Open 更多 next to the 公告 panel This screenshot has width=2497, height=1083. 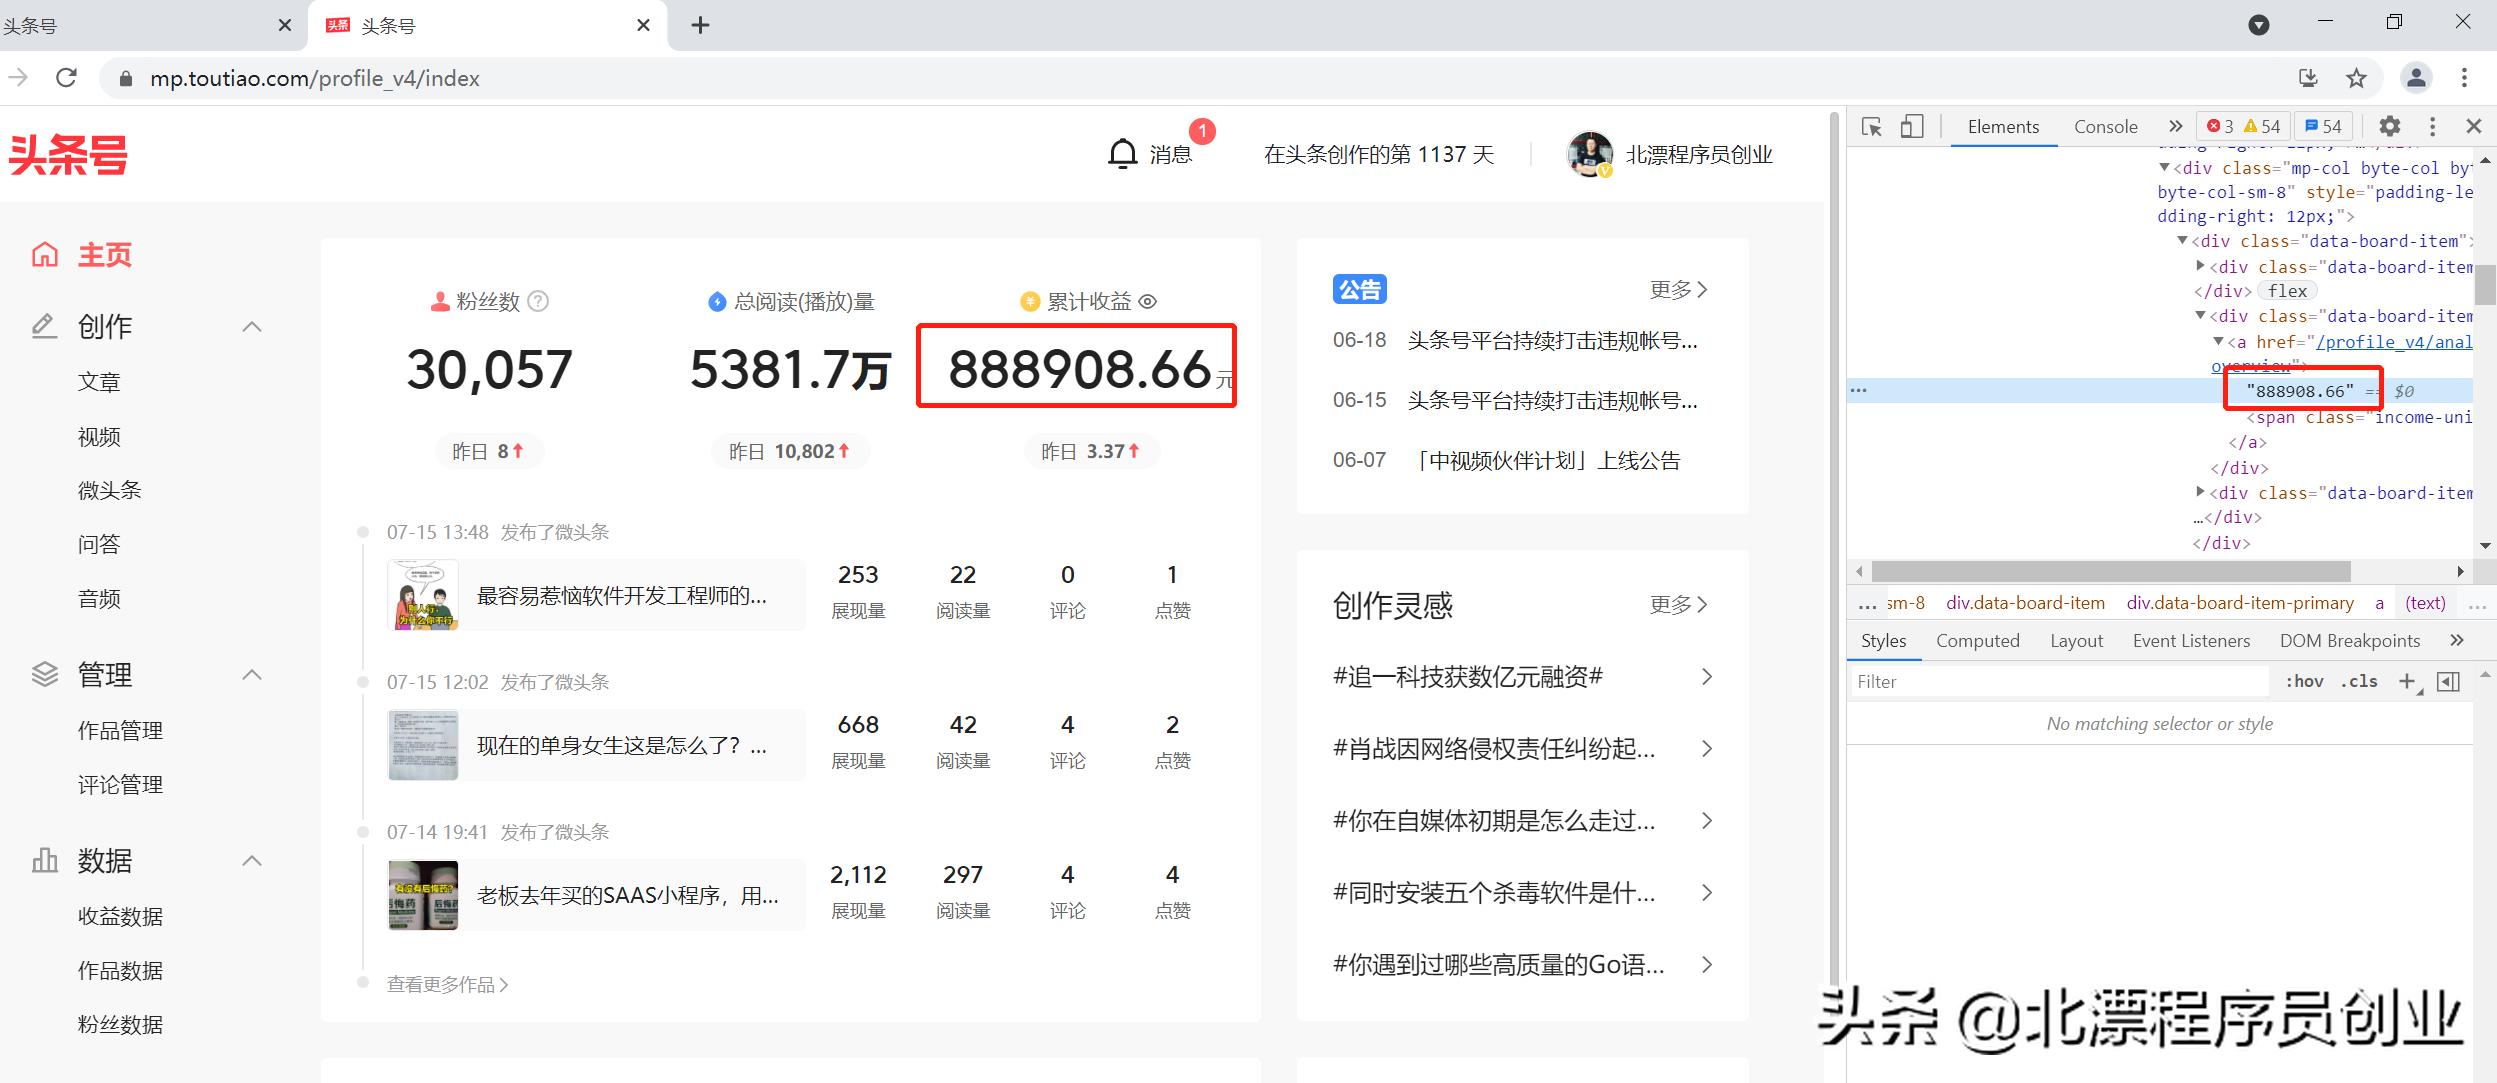[x=1676, y=289]
